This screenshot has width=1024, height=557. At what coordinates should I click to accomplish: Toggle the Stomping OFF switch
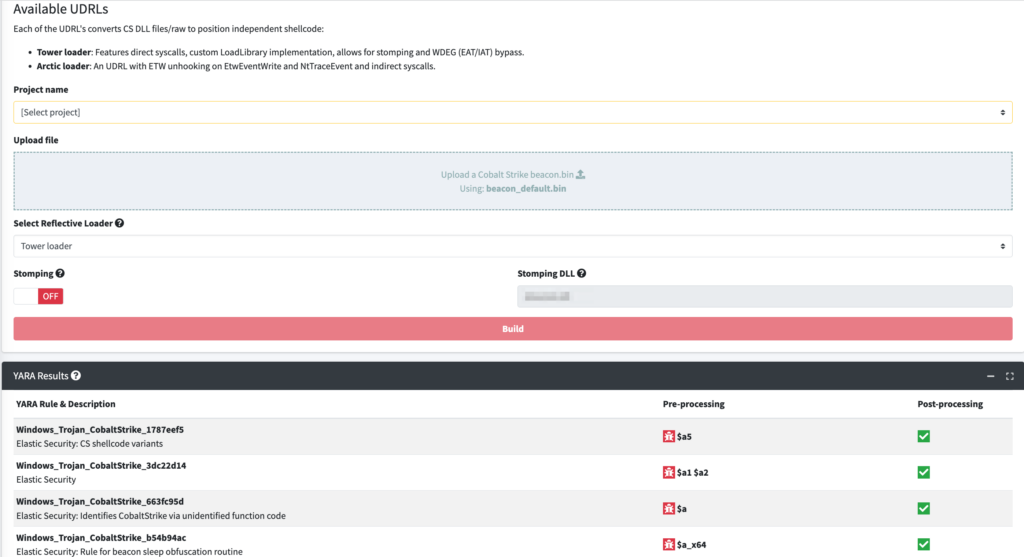pyautogui.click(x=39, y=296)
